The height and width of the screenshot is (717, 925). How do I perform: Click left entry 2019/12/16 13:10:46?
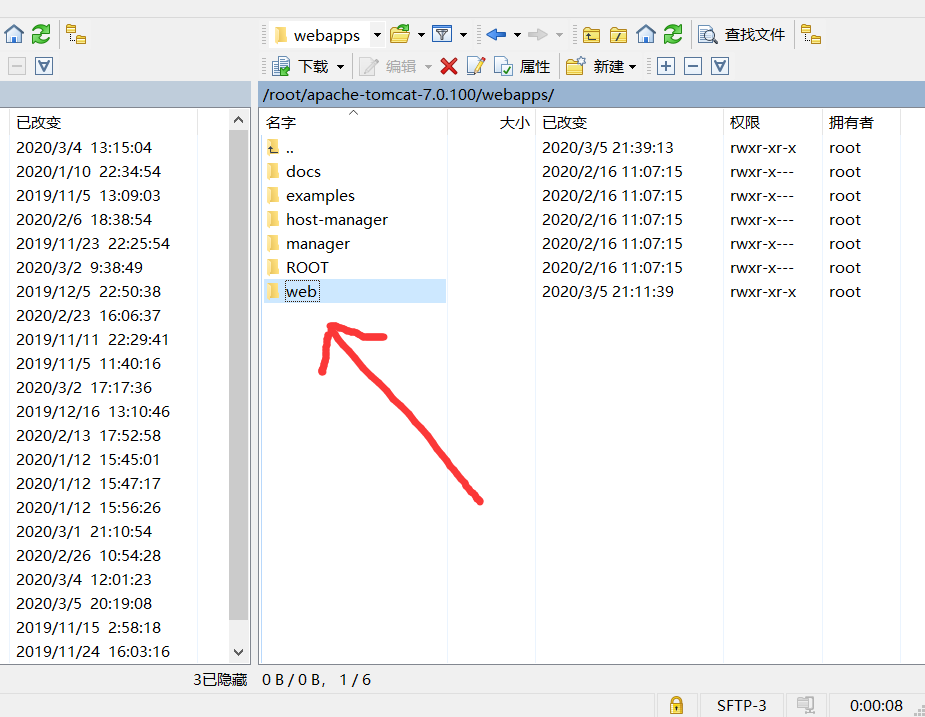(x=93, y=411)
